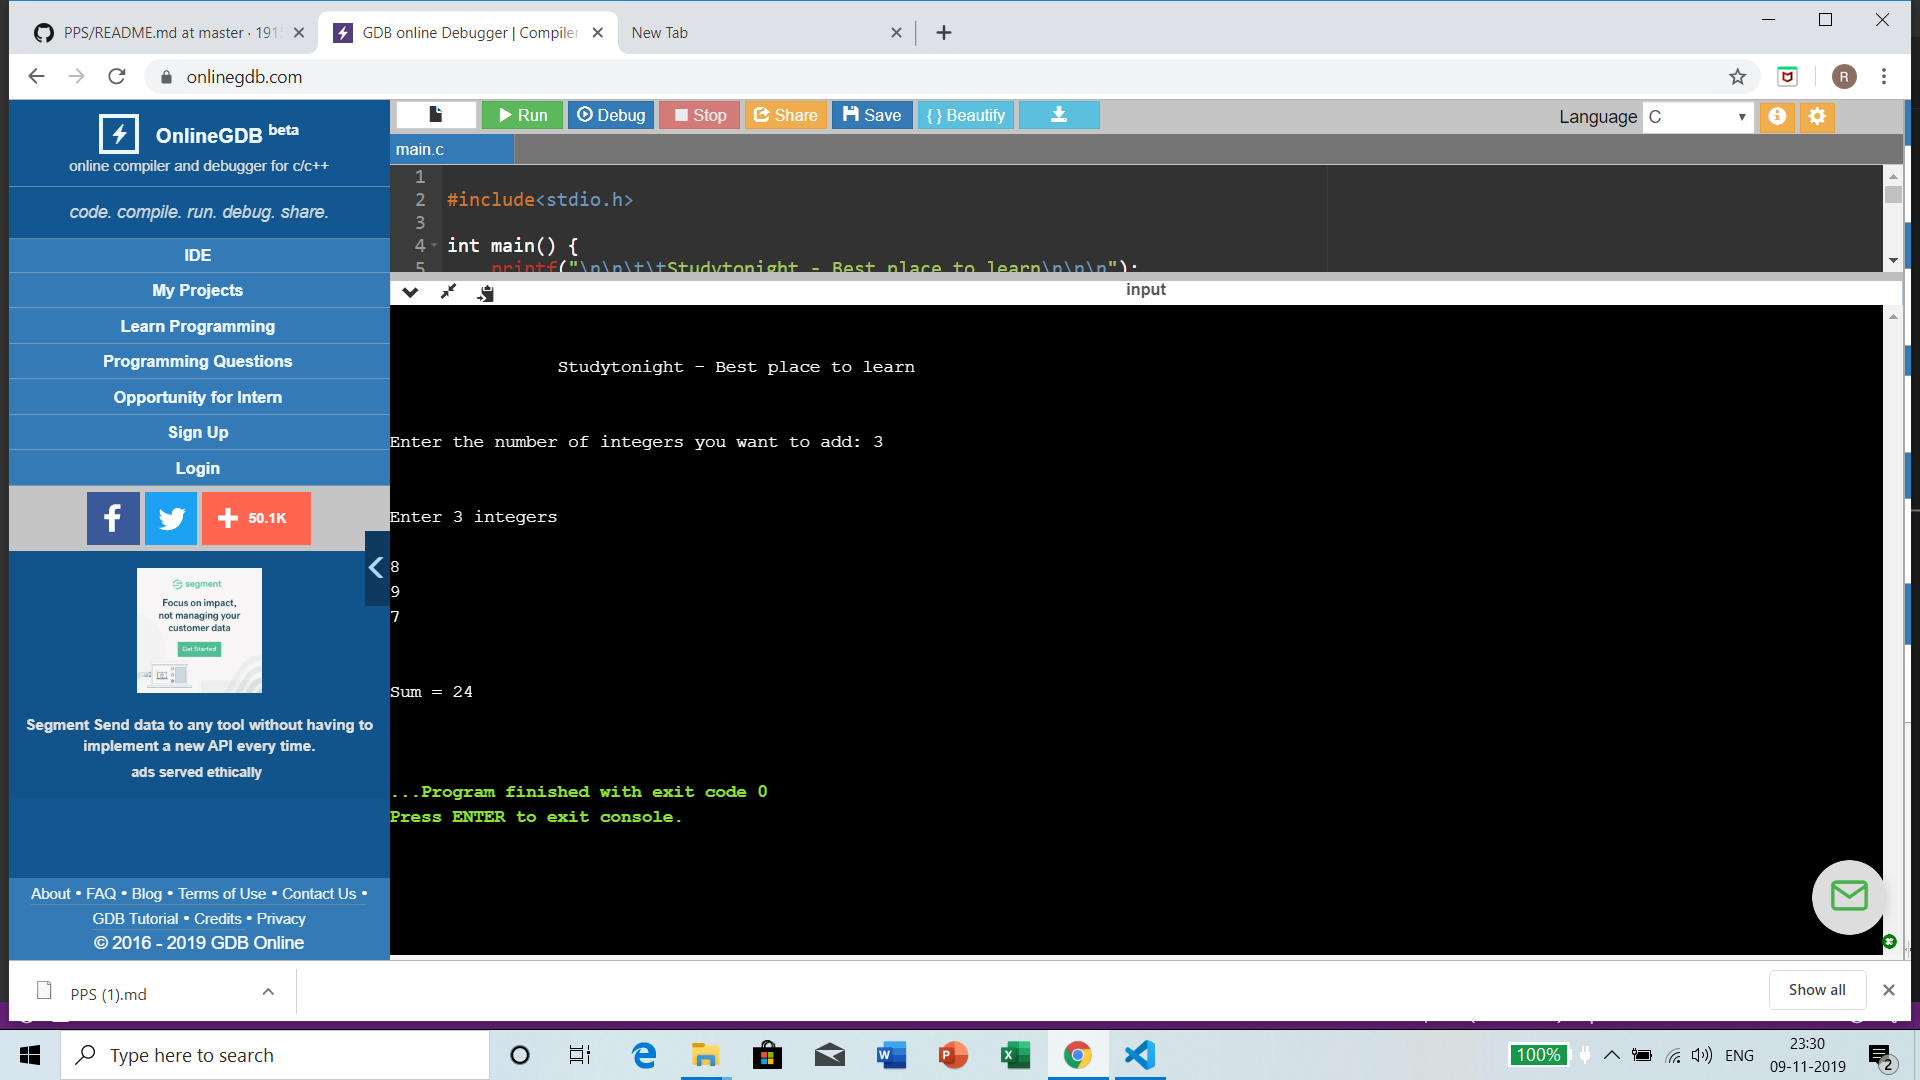This screenshot has height=1080, width=1920.
Task: Open My Projects sidebar menu
Action: (198, 290)
